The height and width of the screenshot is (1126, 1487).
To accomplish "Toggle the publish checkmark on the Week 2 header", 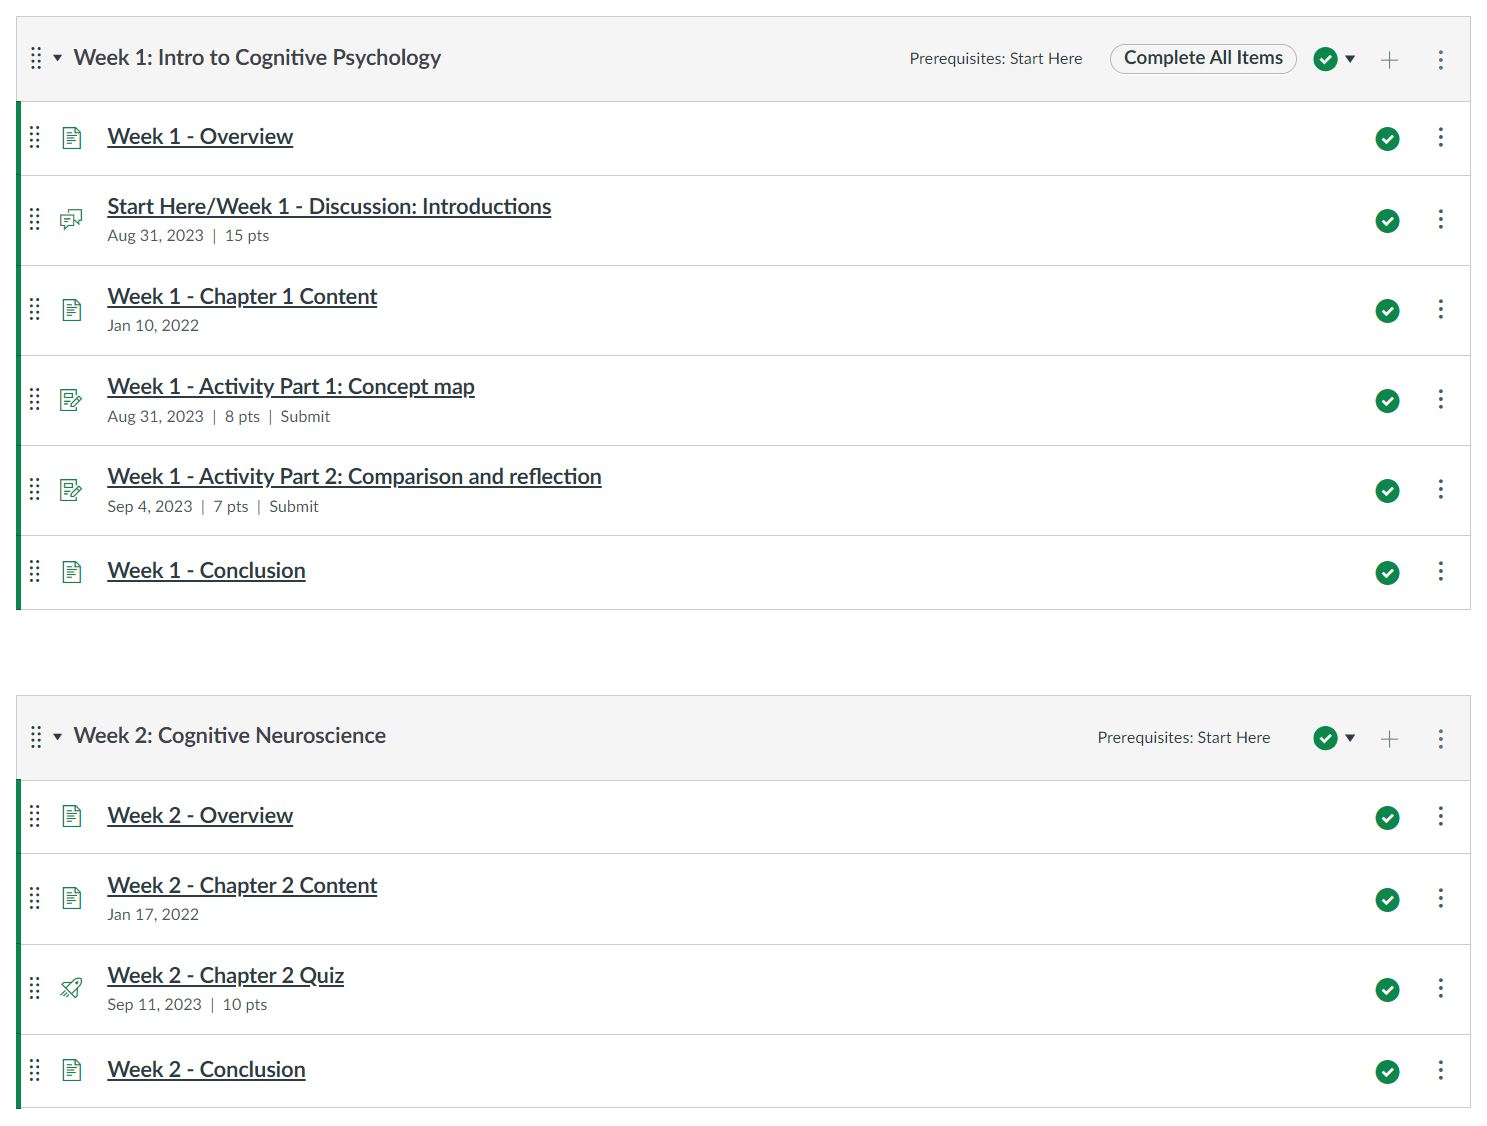I will [1324, 737].
